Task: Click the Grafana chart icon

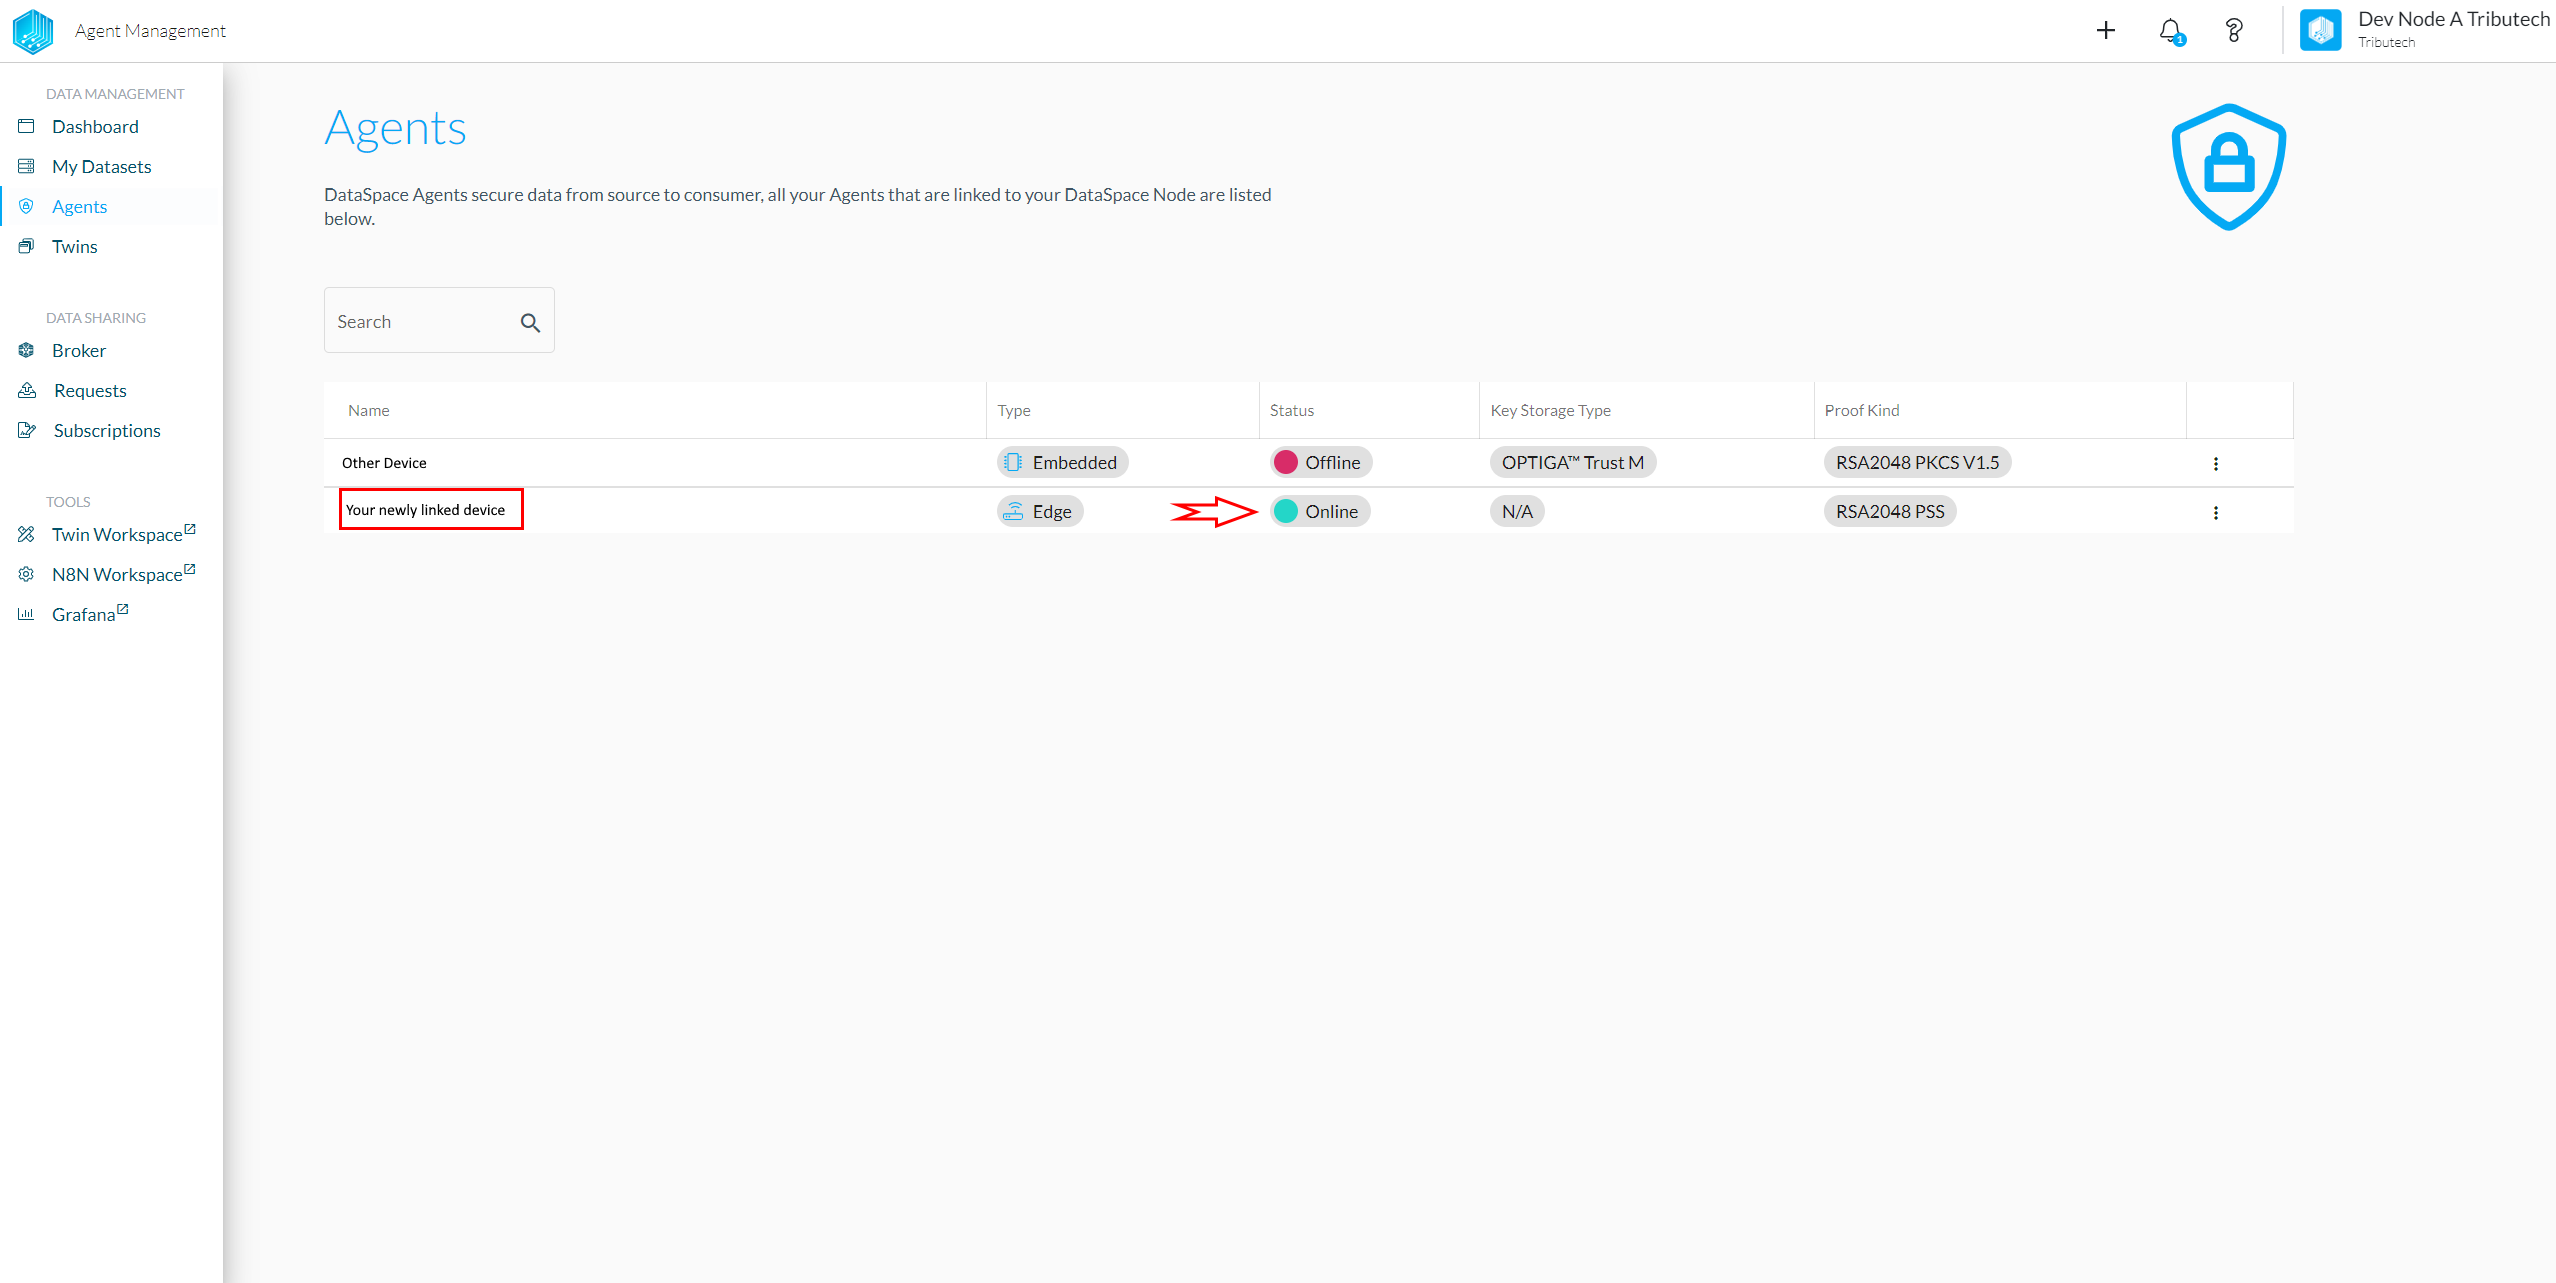Action: pos(27,614)
